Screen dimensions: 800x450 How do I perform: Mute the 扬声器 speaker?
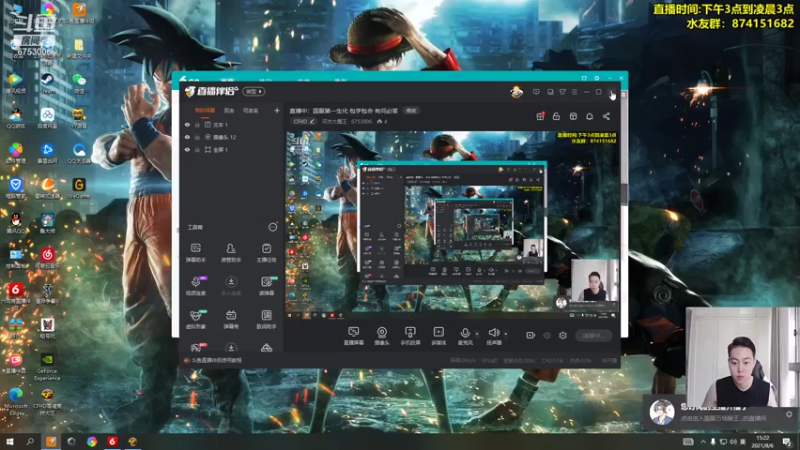click(x=493, y=335)
